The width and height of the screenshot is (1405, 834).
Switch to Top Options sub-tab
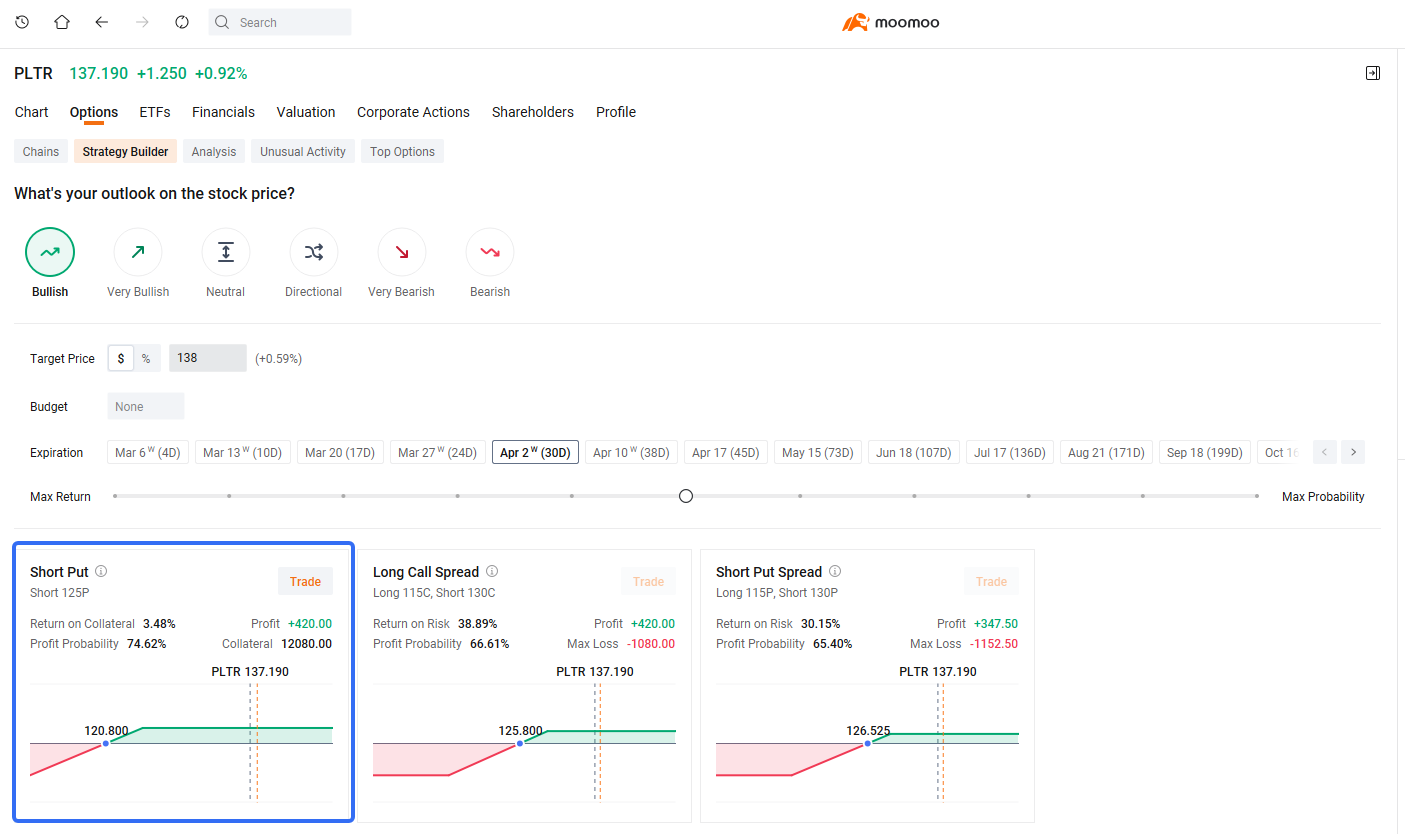pos(402,152)
